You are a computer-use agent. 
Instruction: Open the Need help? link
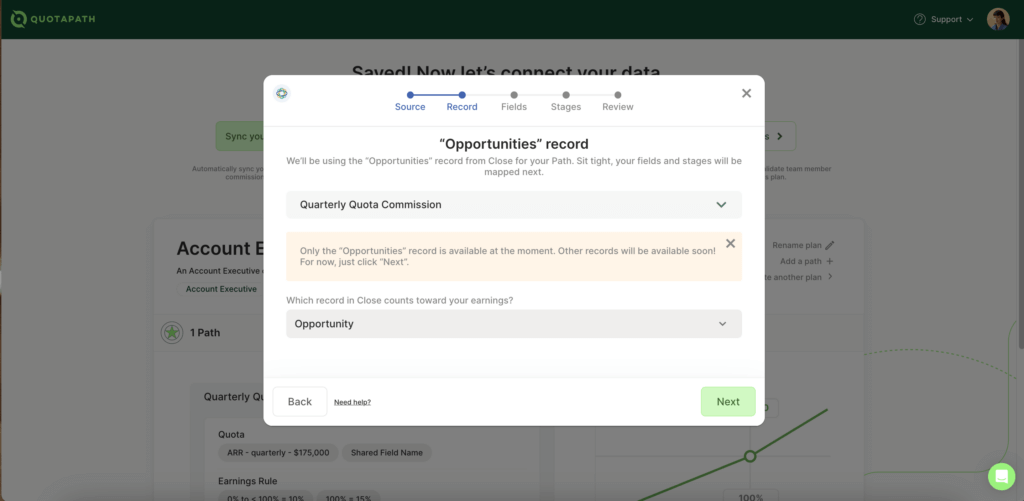pos(353,402)
